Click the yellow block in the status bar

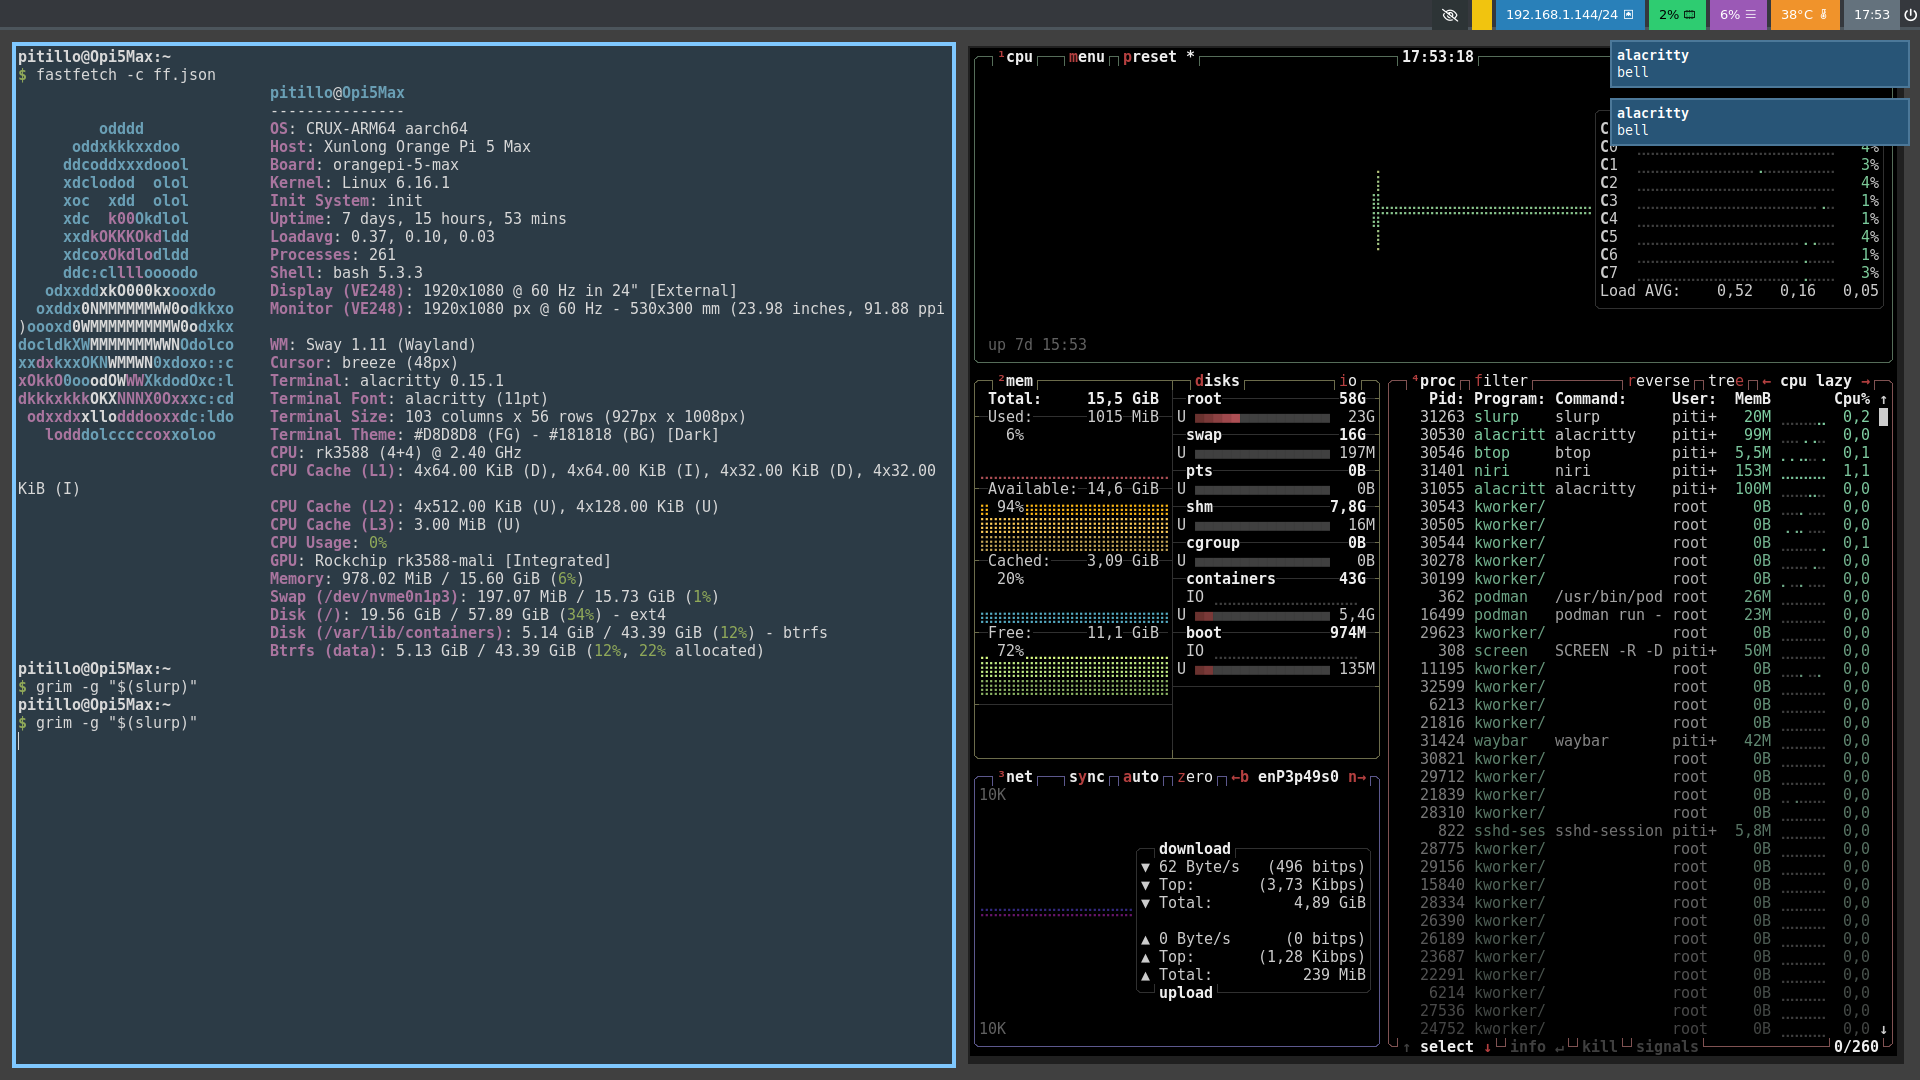1482,15
